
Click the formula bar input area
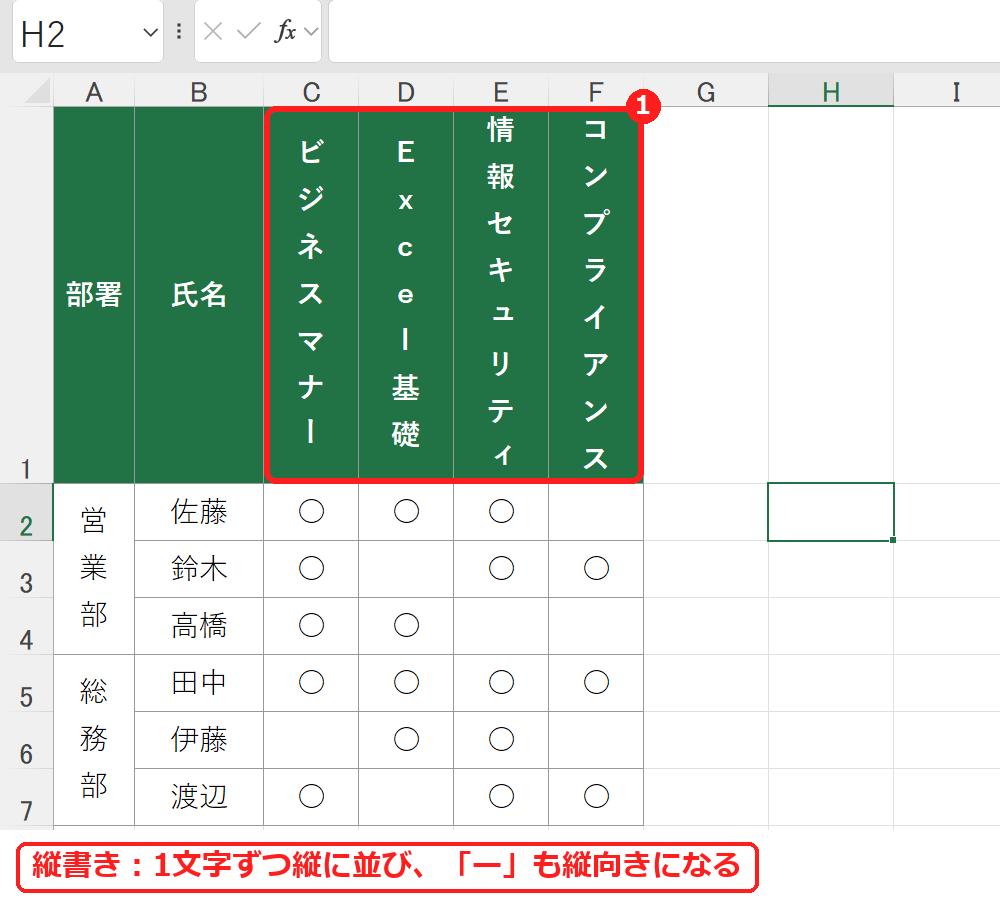coord(664,31)
